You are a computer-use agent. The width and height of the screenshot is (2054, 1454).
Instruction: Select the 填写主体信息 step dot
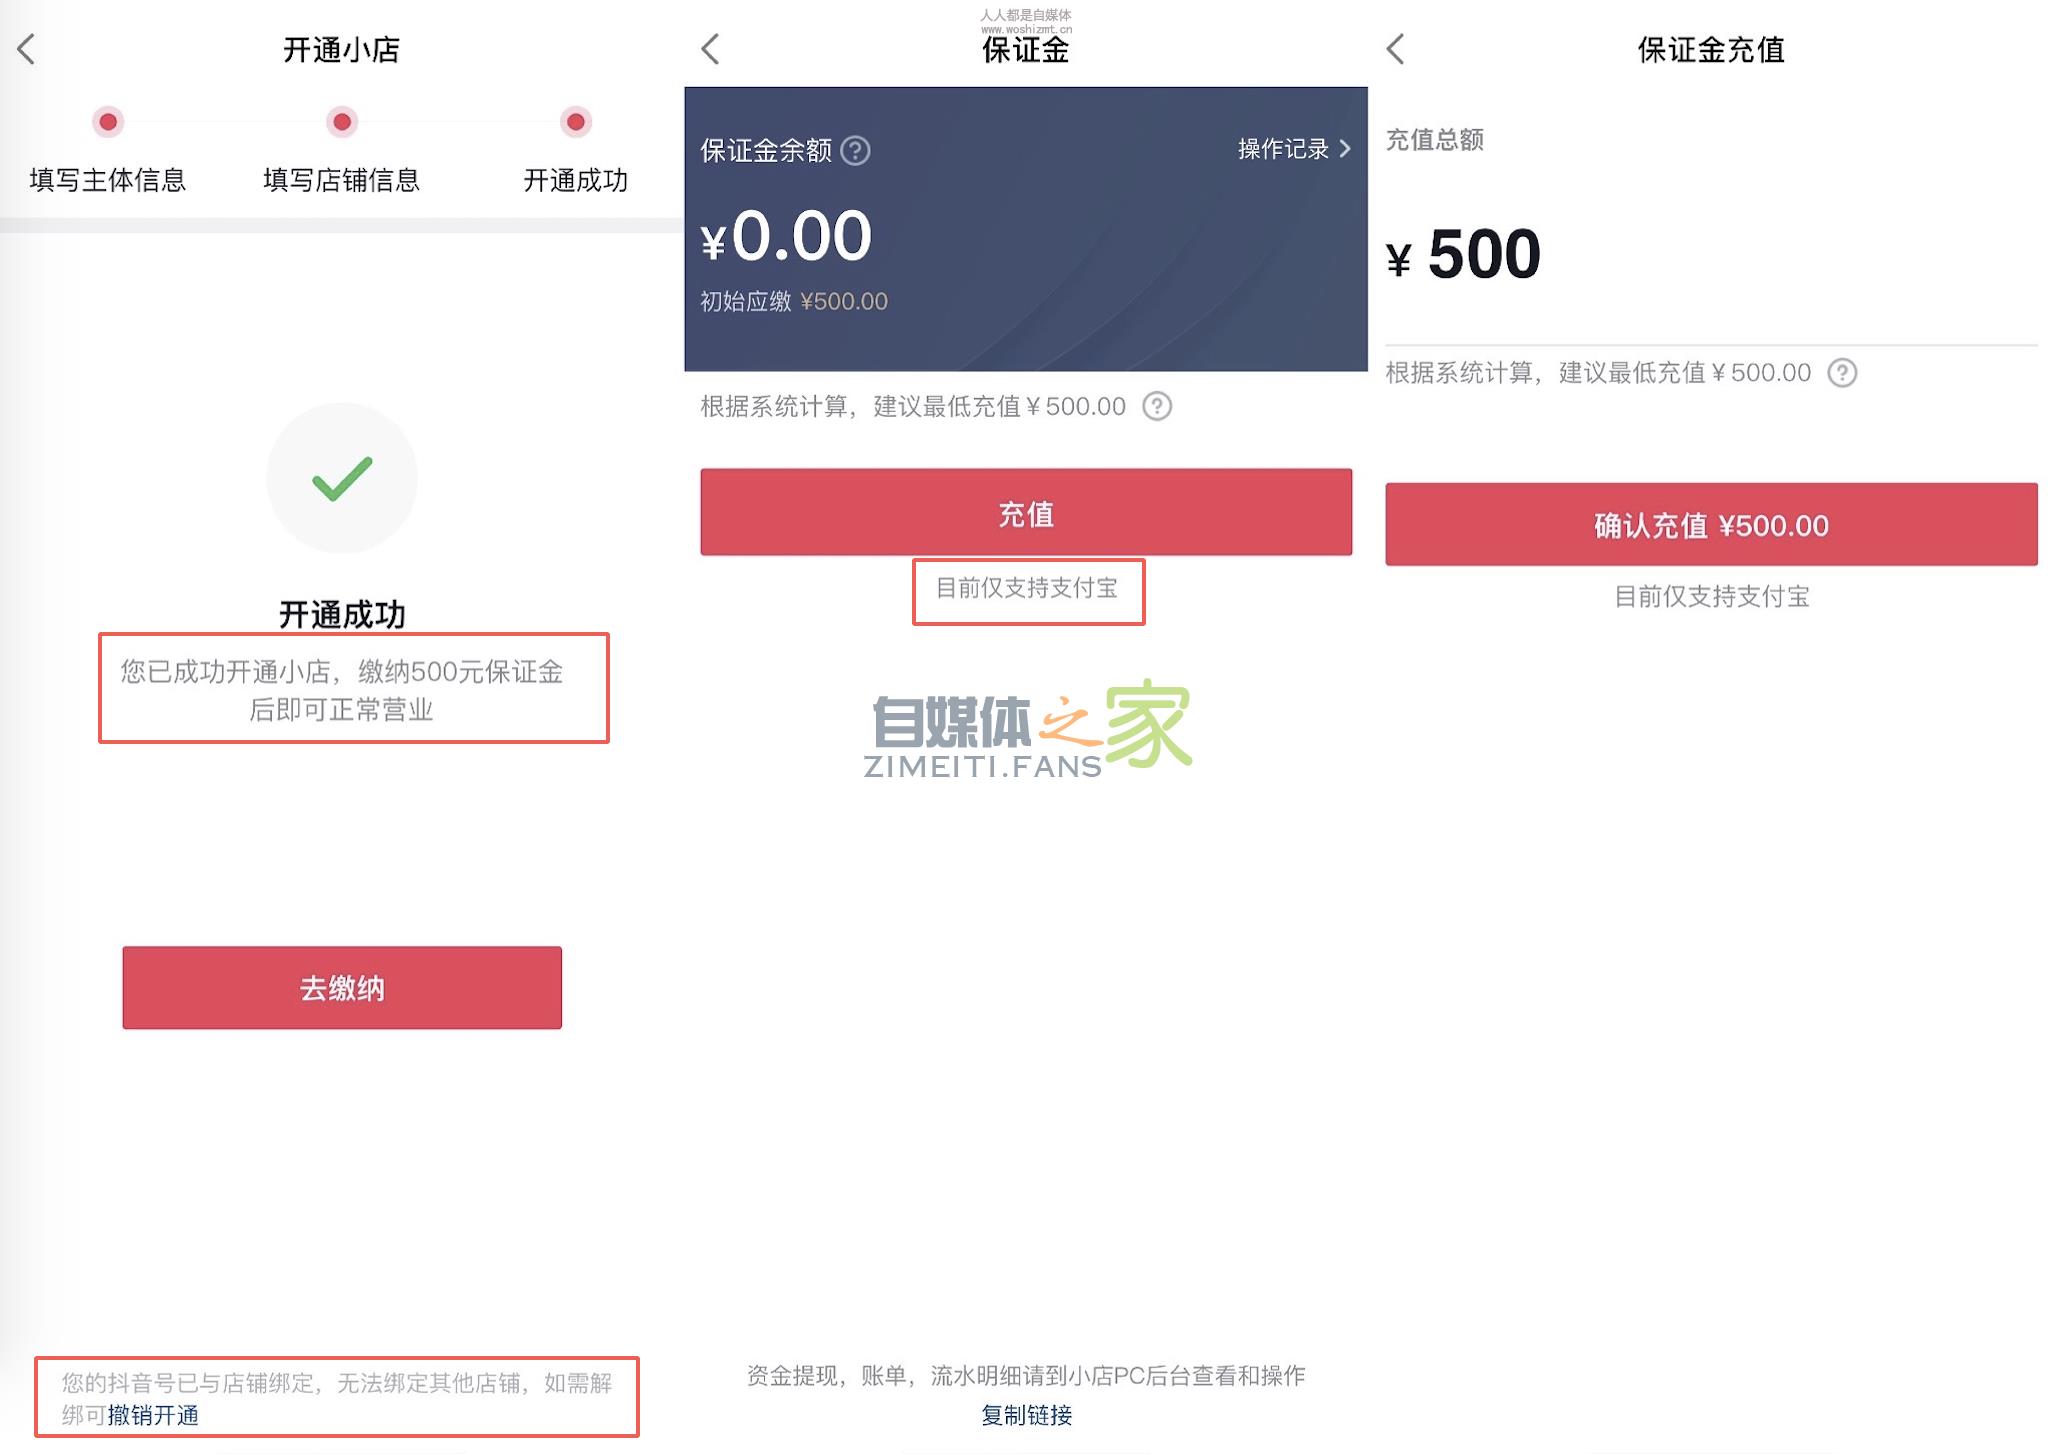[x=108, y=122]
